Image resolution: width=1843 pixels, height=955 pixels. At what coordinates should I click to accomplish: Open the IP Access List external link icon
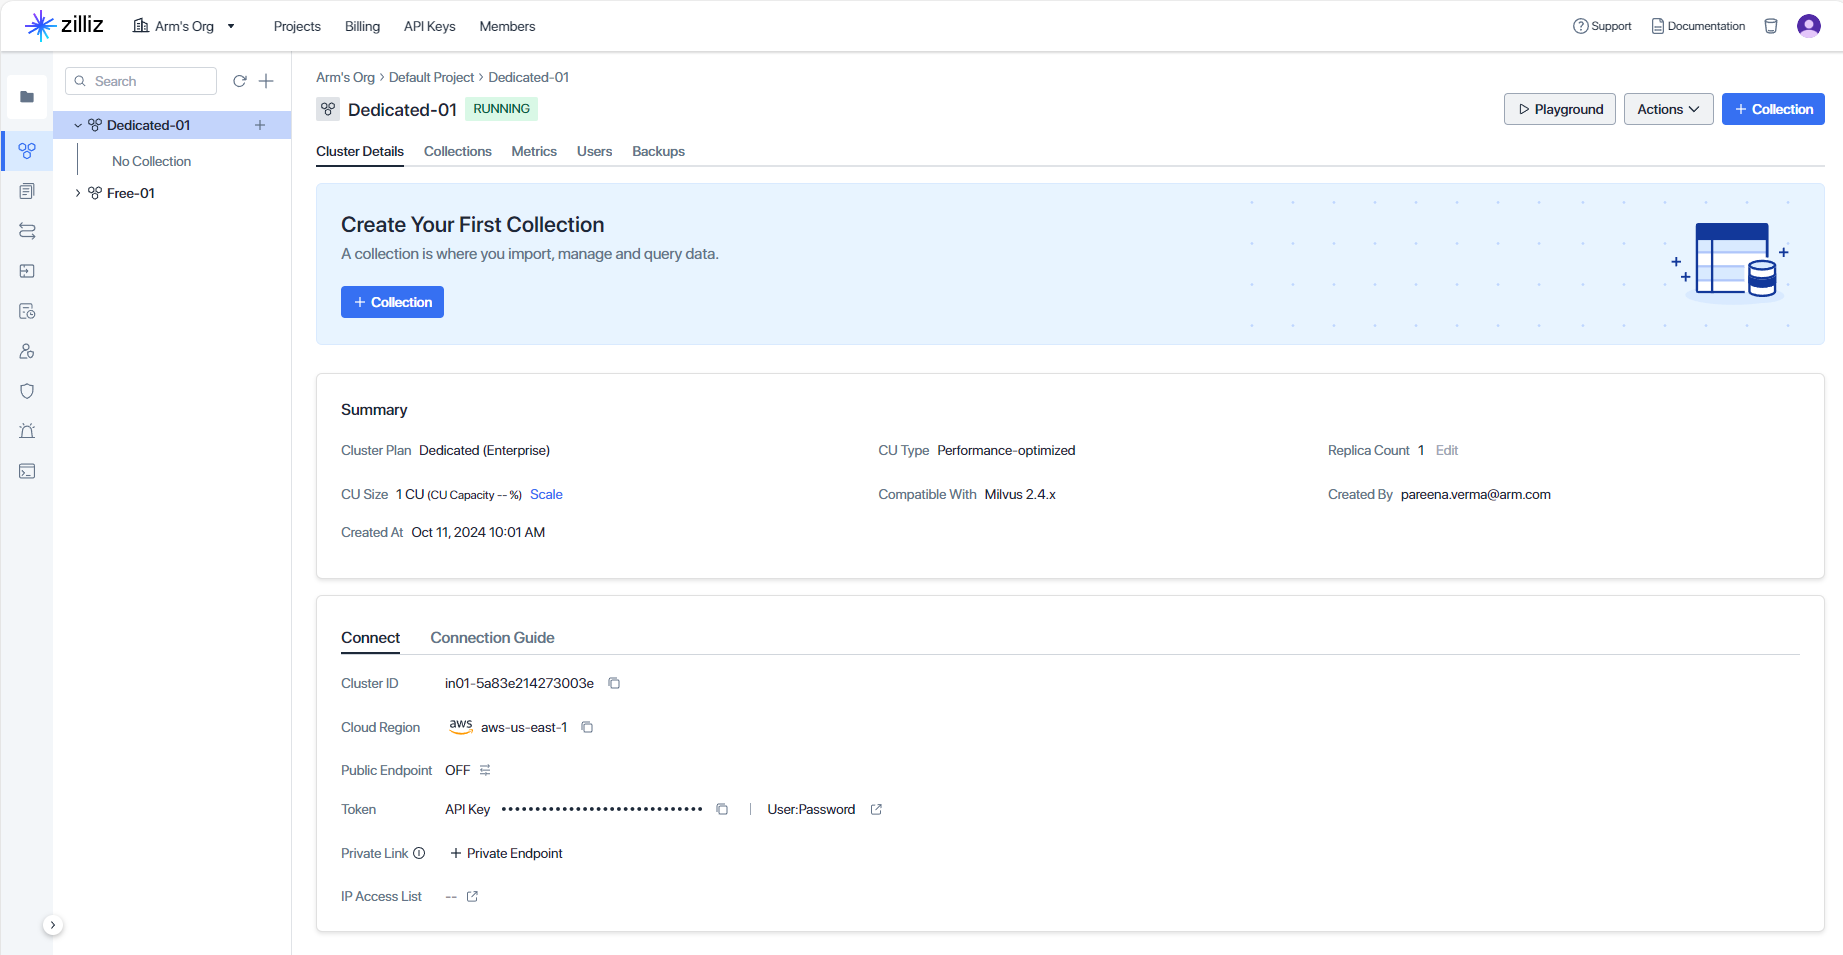(472, 896)
